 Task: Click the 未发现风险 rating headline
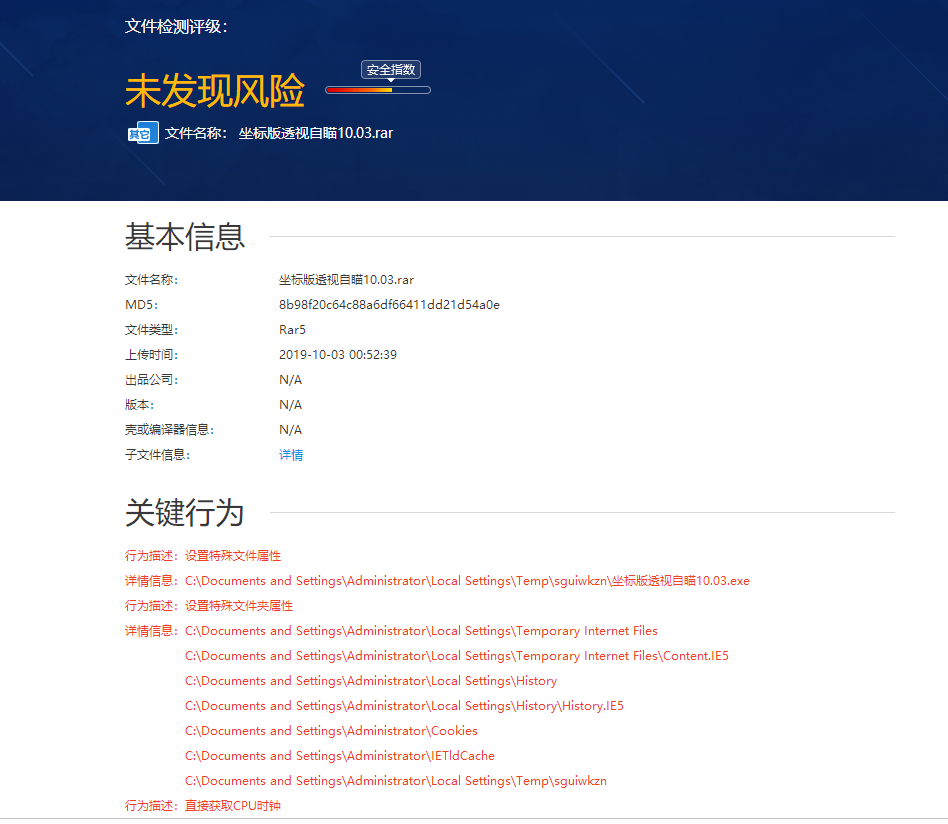click(x=215, y=91)
